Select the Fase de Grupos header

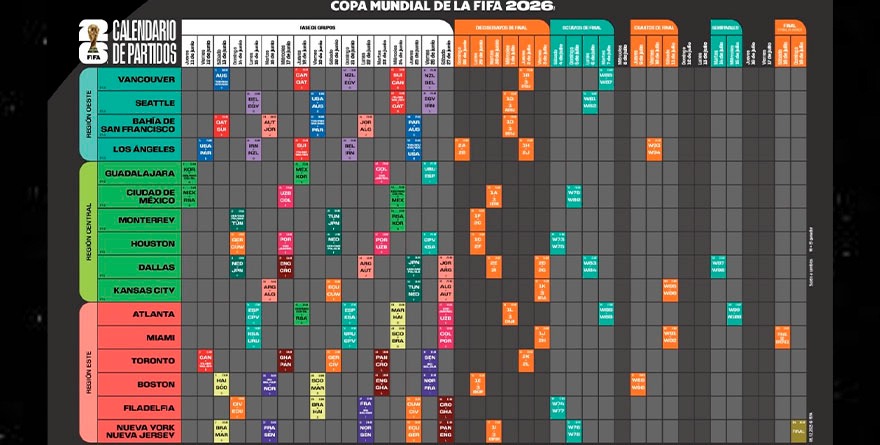point(319,27)
